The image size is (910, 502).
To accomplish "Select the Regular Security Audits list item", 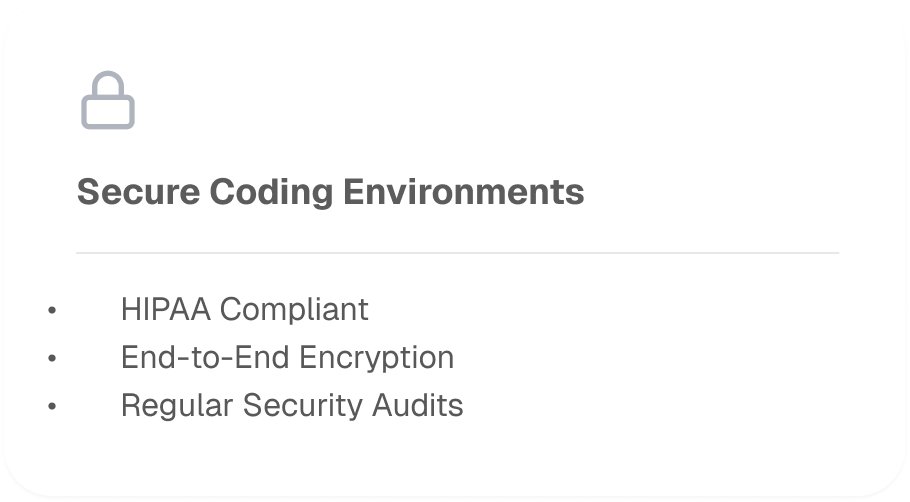I will coord(291,405).
